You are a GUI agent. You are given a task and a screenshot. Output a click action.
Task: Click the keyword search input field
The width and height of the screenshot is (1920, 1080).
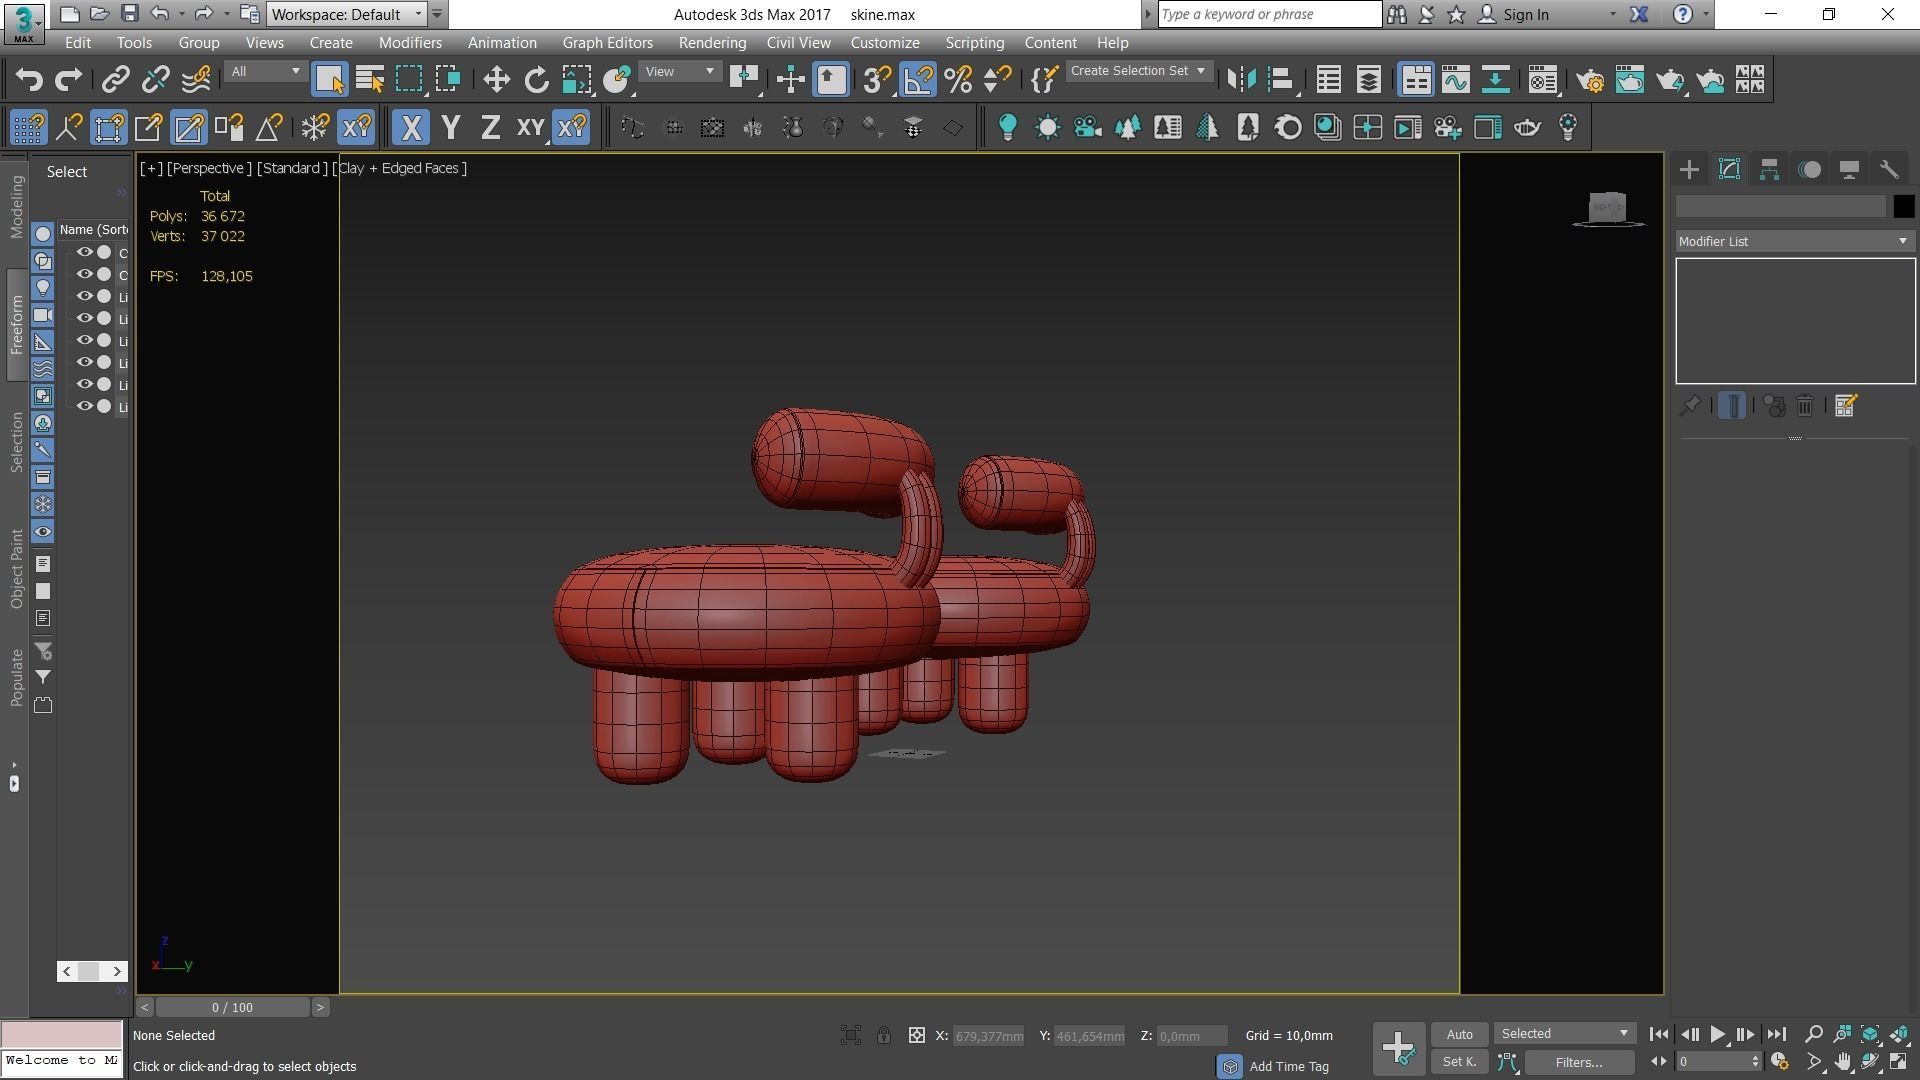pyautogui.click(x=1268, y=14)
